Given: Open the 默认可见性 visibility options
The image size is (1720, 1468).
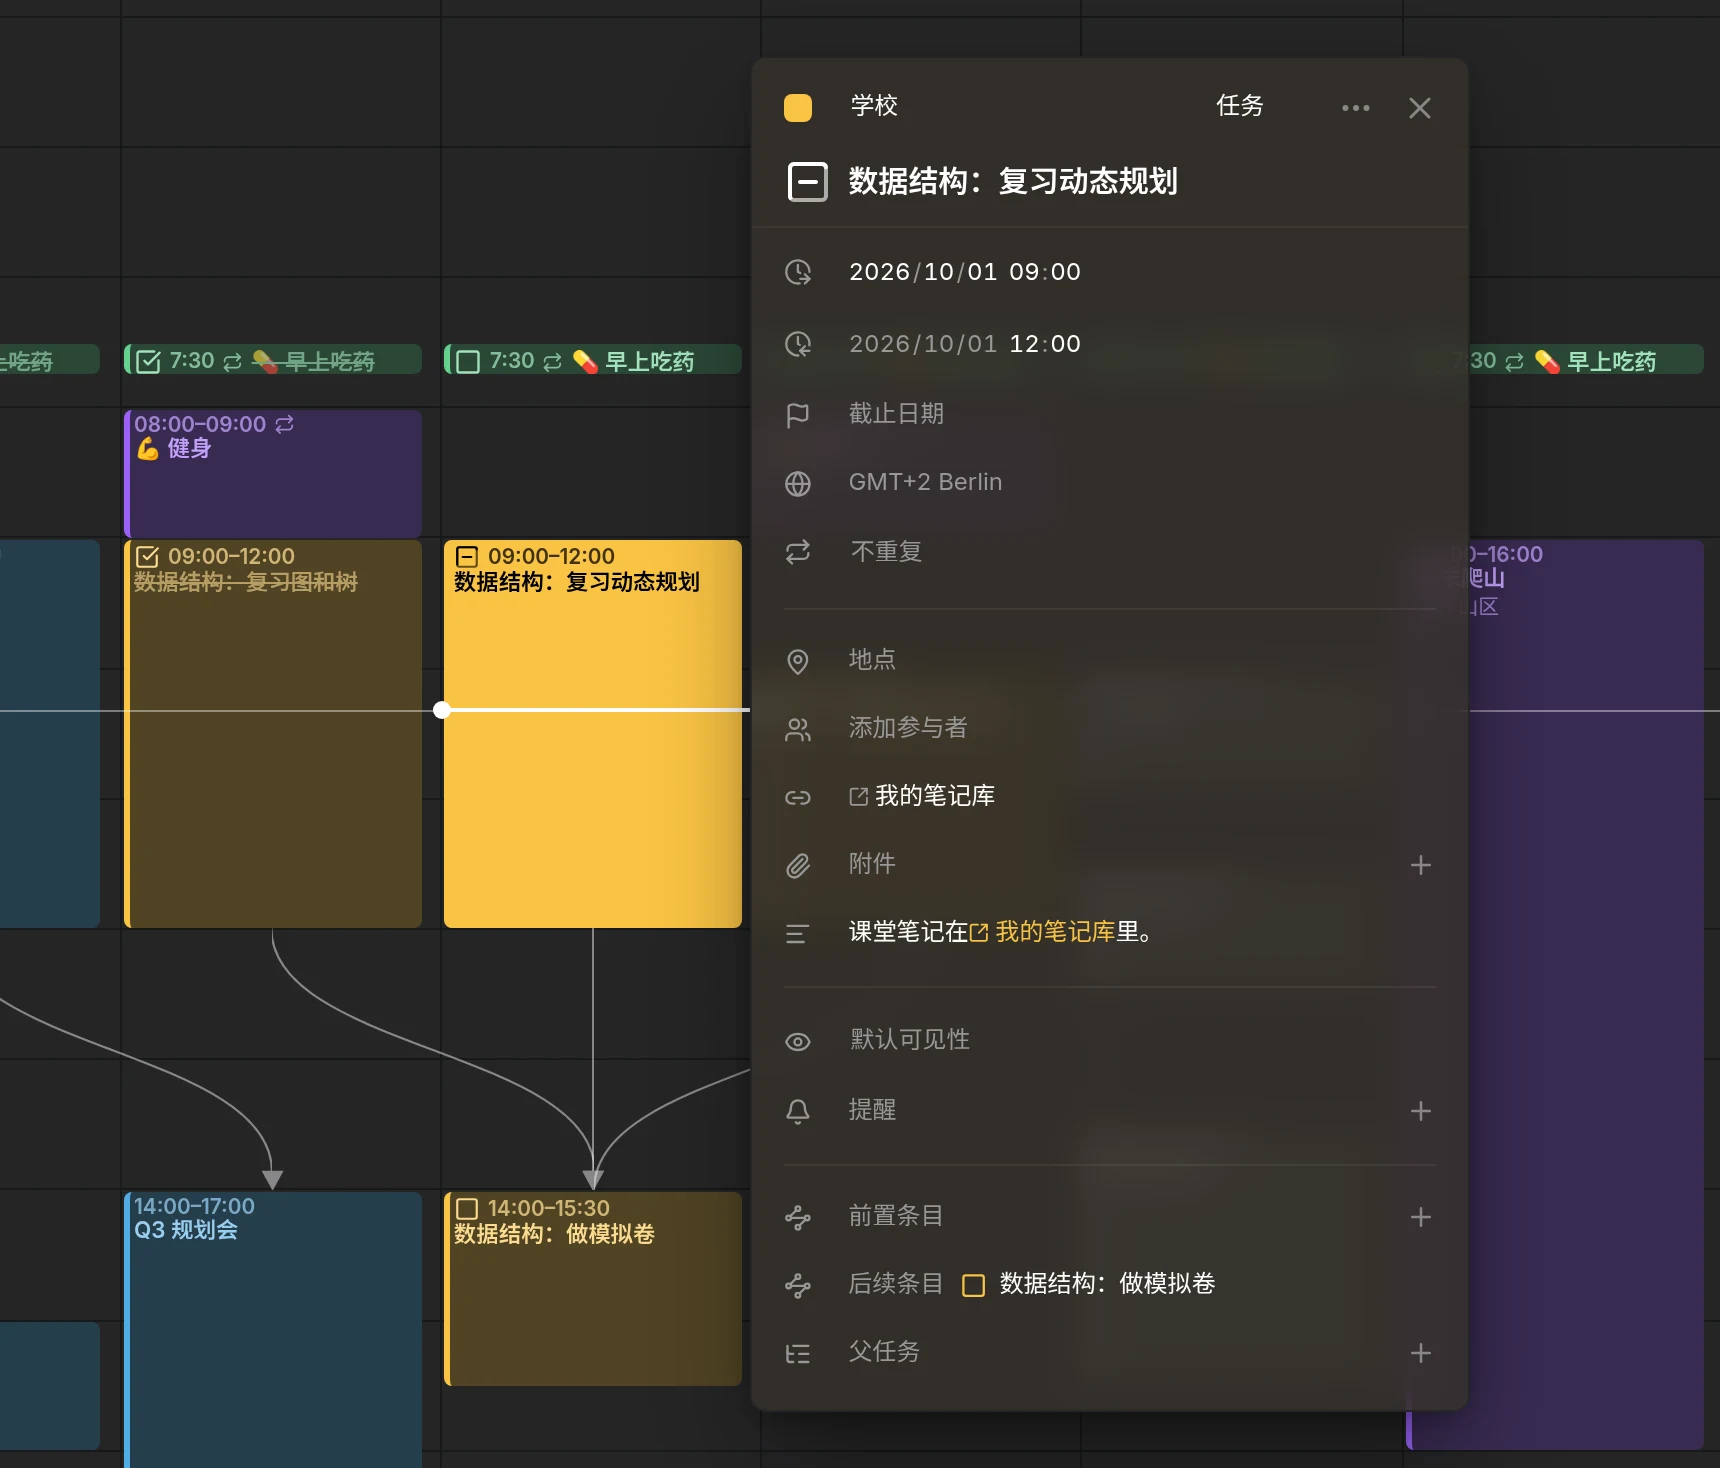Looking at the screenshot, I should point(910,1040).
